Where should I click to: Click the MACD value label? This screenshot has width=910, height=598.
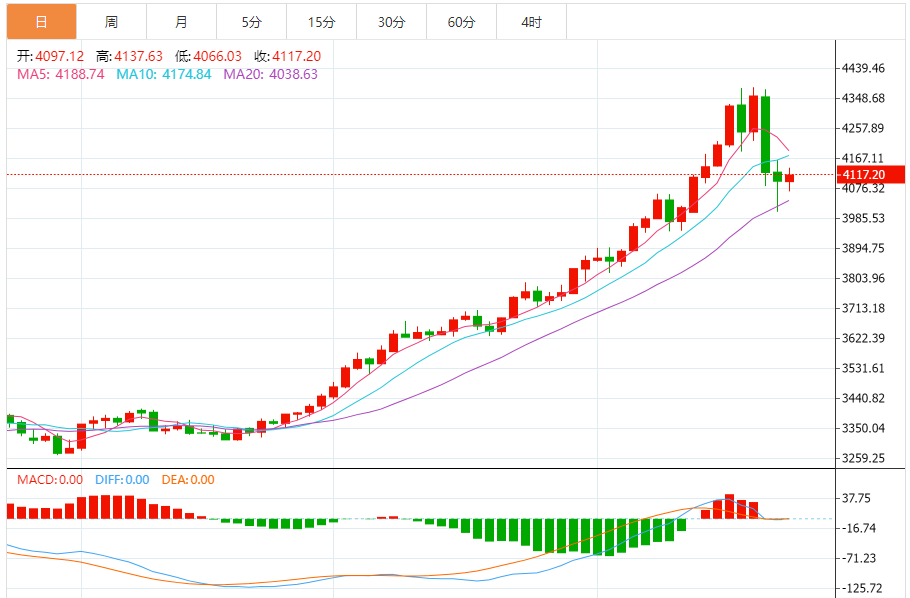pos(50,480)
